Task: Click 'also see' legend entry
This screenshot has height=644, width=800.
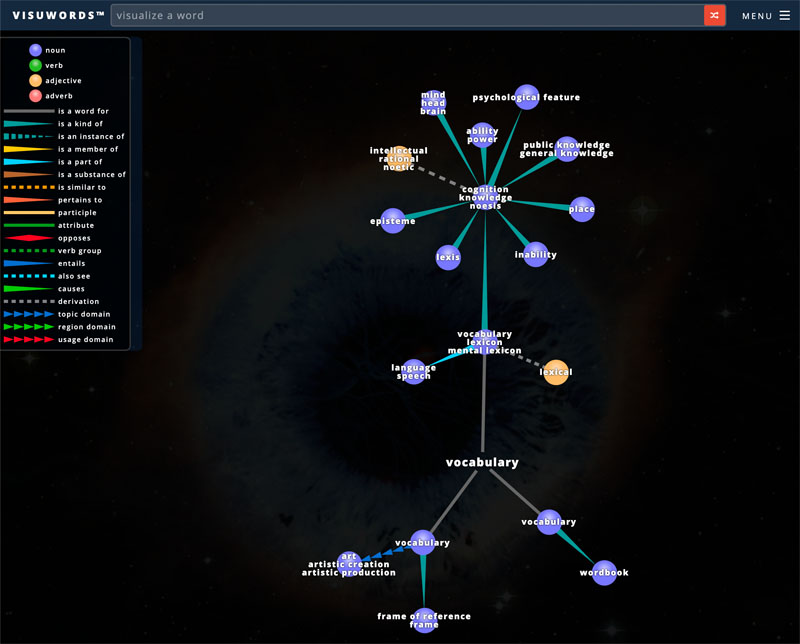Action: point(47,276)
